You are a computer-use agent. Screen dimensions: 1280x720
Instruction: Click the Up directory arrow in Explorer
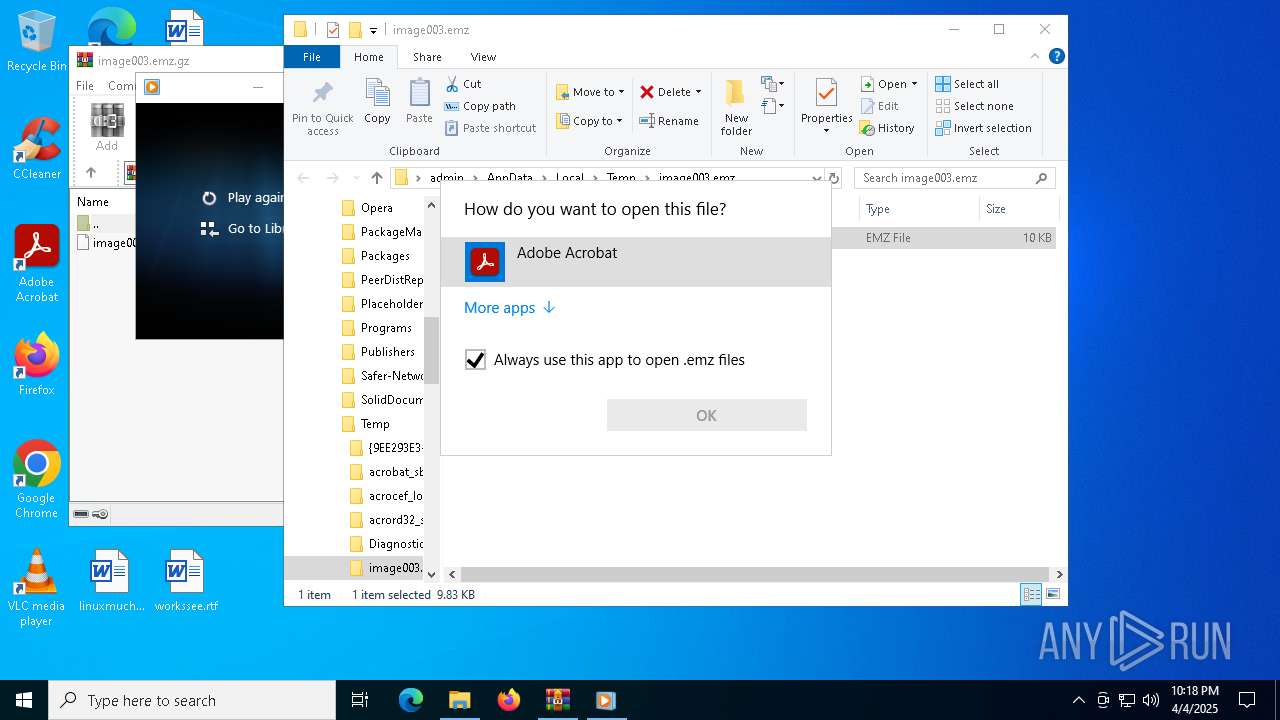[376, 178]
